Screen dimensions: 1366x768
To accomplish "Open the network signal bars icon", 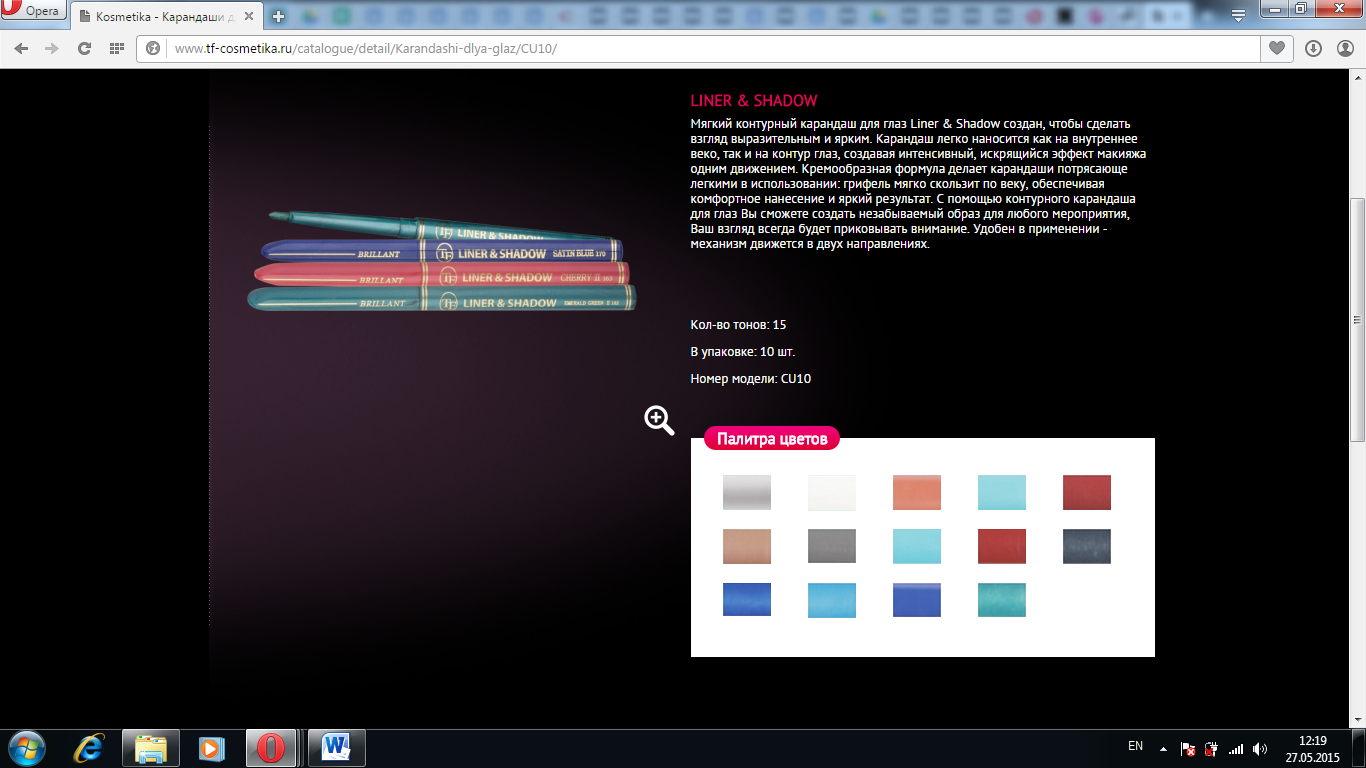I will tap(1236, 748).
